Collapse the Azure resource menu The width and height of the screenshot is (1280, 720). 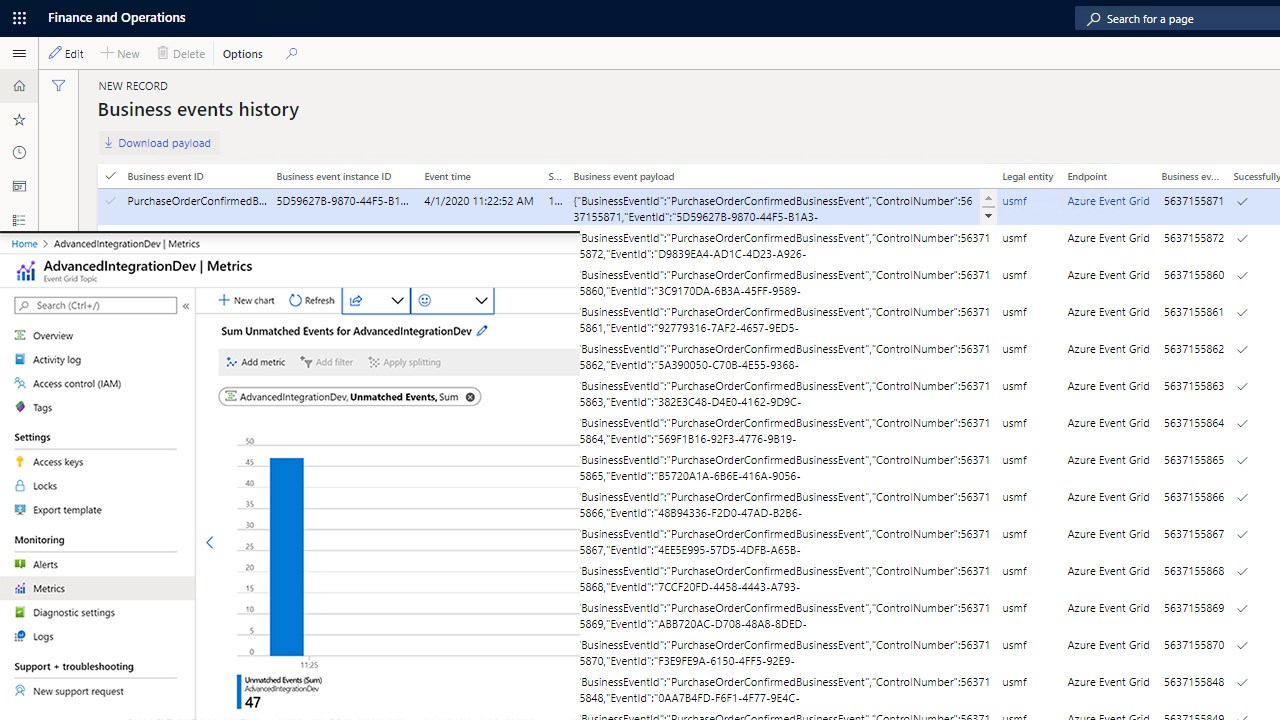pyautogui.click(x=185, y=306)
